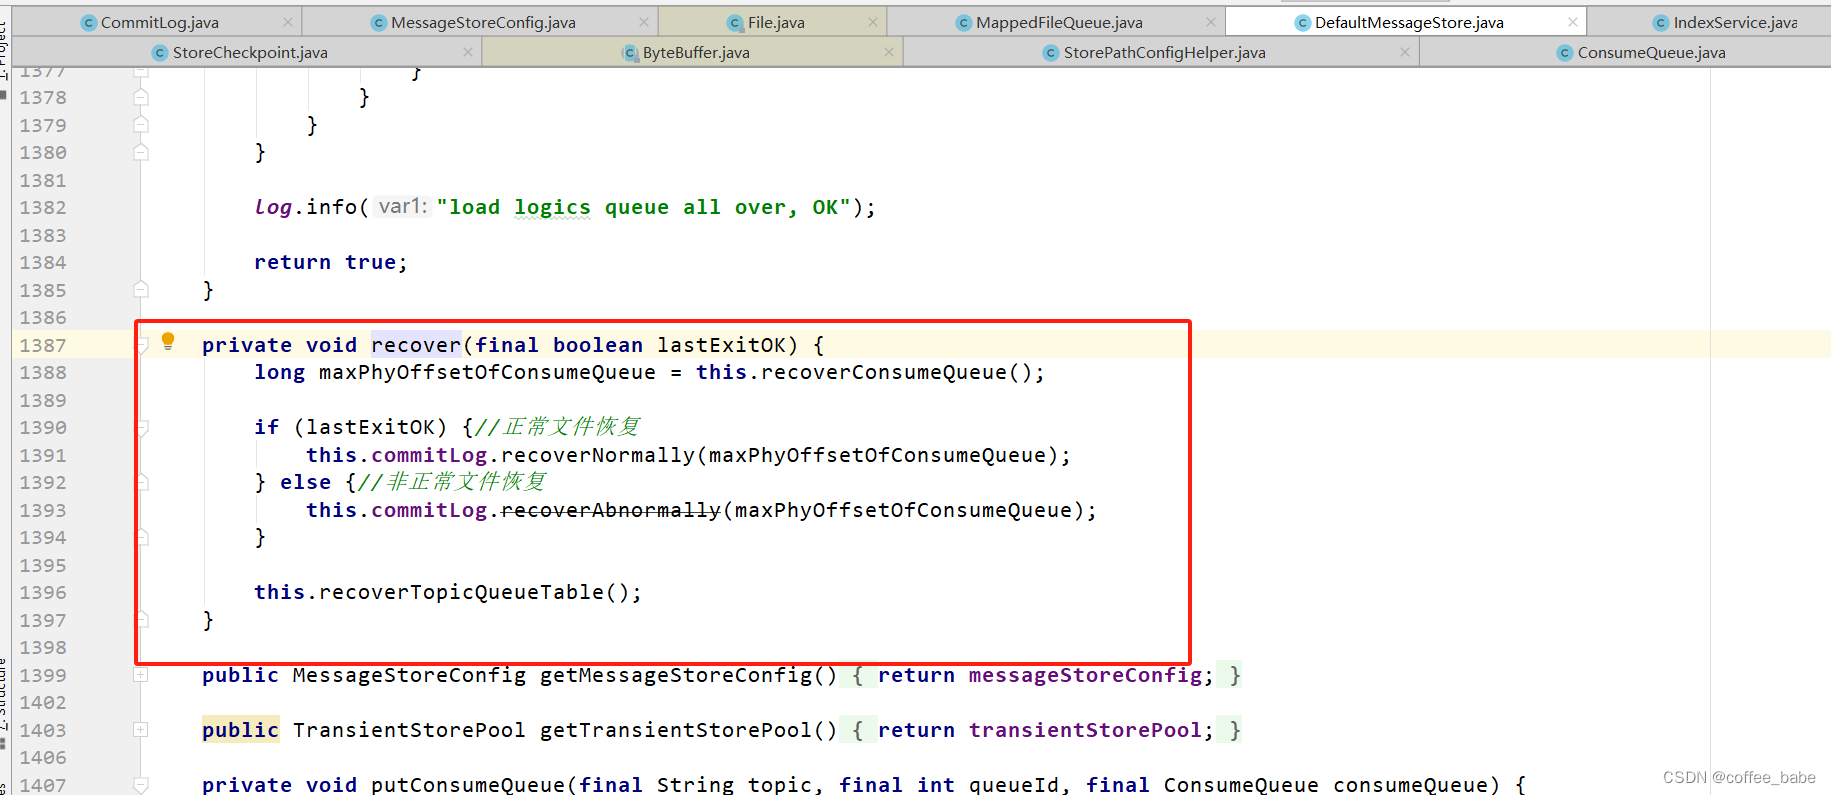Viewport: 1831px width, 795px height.
Task: Close the StorePathConfigHelper.java tab
Action: coord(1405,52)
